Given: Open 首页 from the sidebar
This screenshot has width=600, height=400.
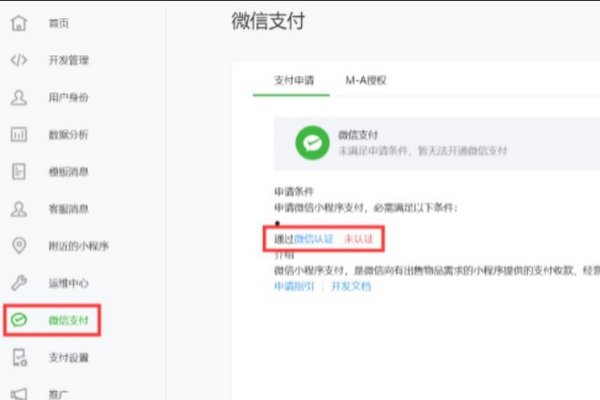Looking at the screenshot, I should coord(59,23).
